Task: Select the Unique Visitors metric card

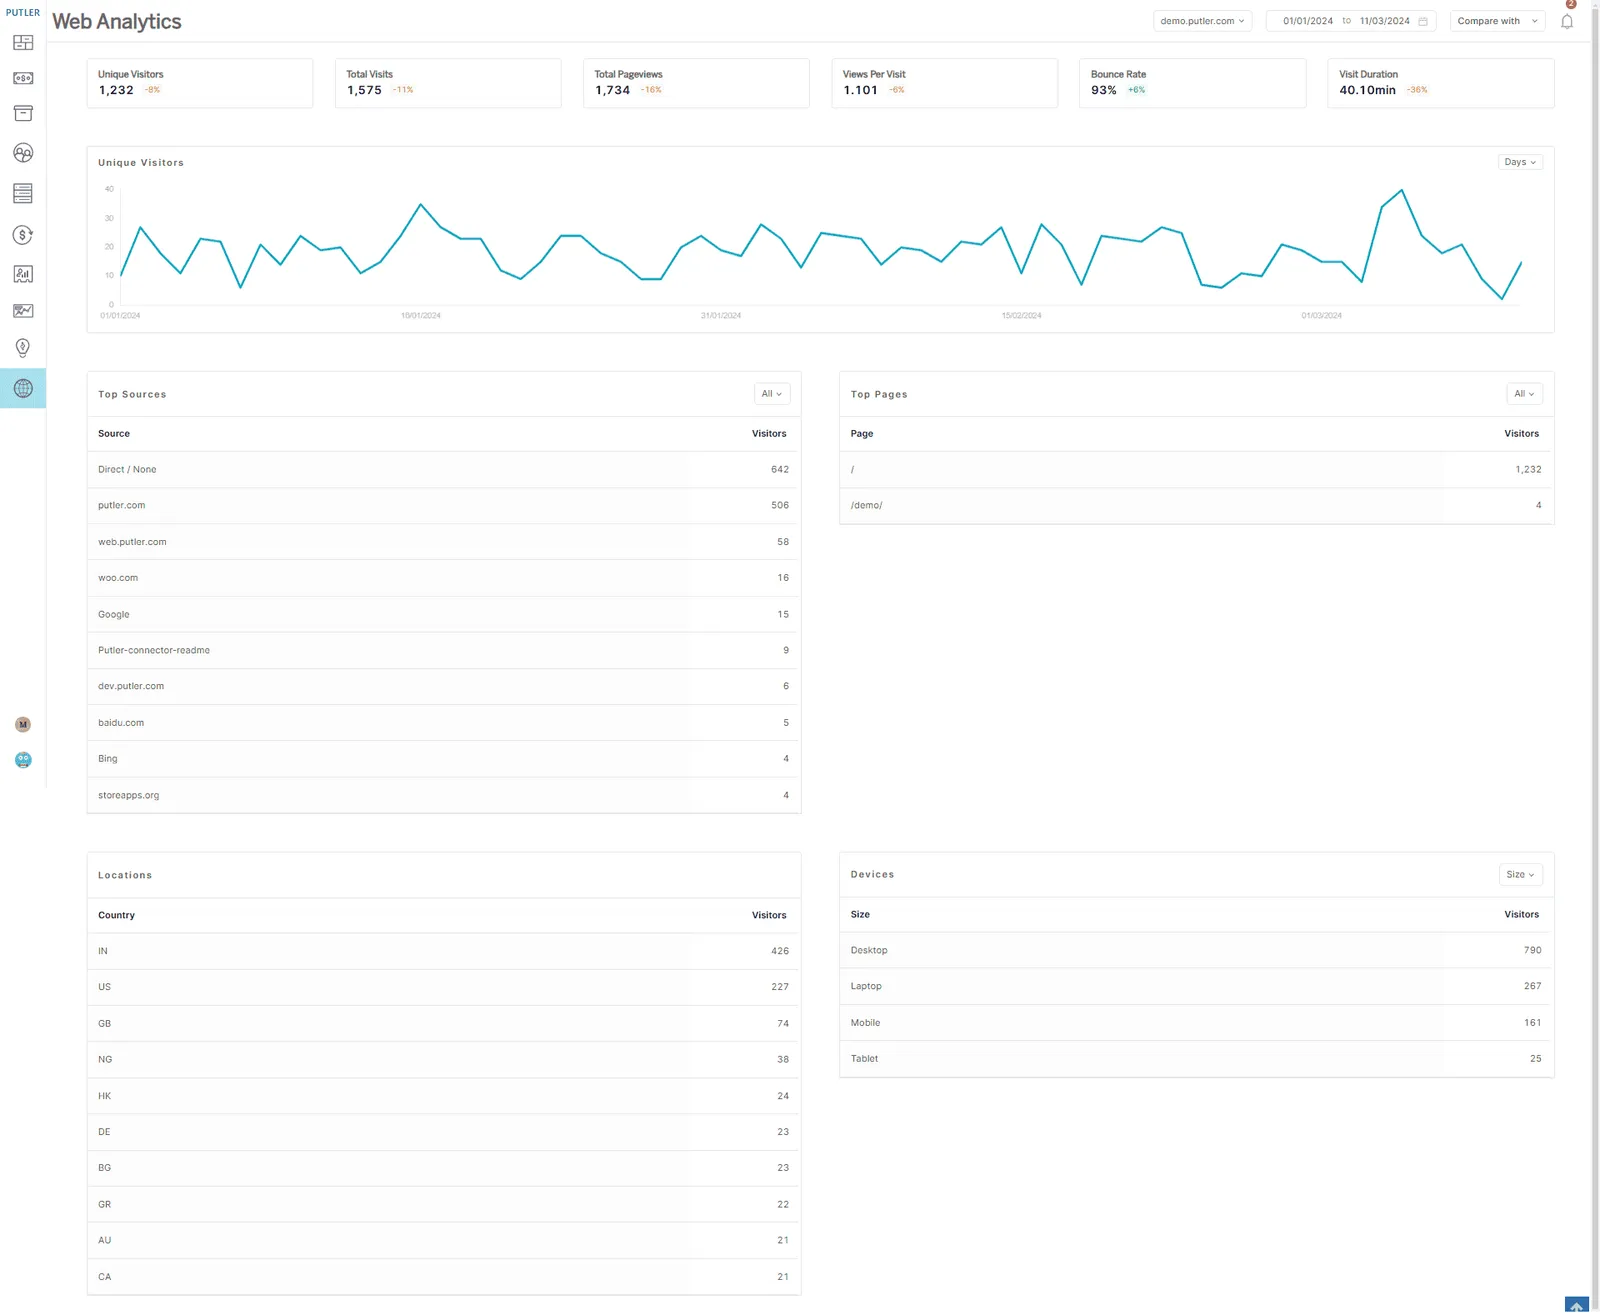Action: pos(200,83)
